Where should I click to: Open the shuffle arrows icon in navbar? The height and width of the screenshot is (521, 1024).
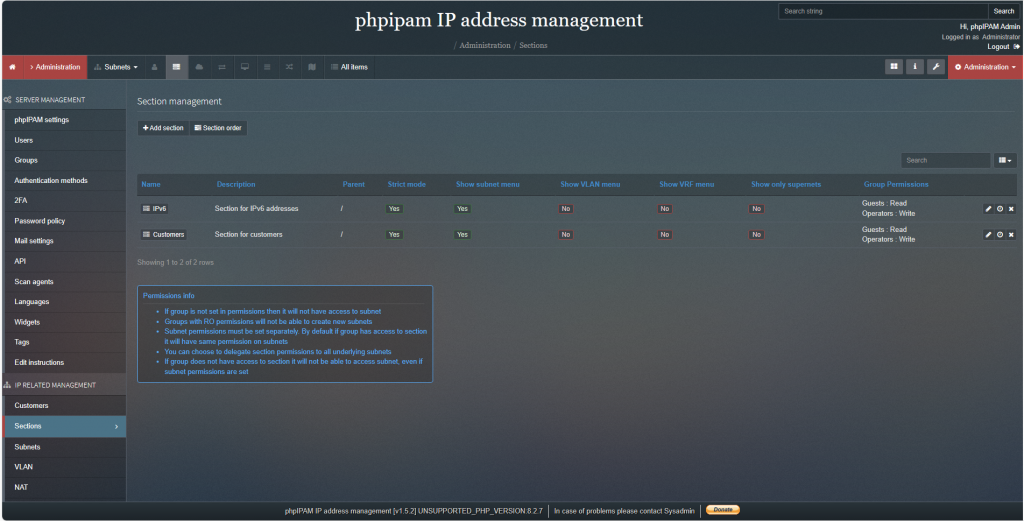coord(289,67)
